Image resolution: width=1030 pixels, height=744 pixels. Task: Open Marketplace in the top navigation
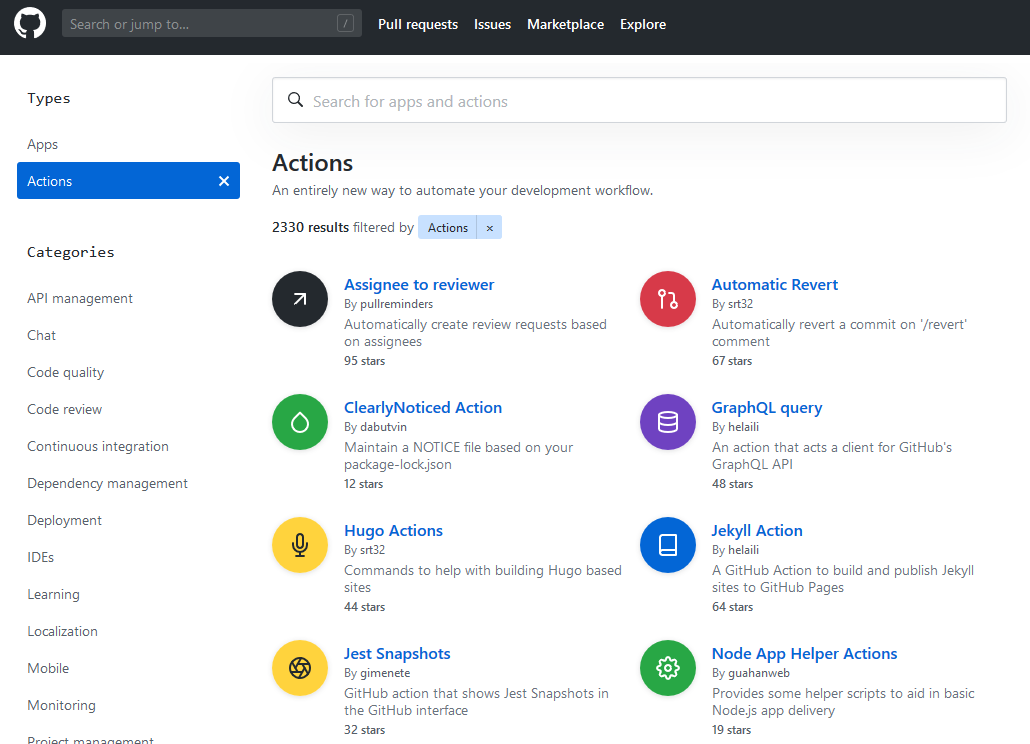click(566, 24)
